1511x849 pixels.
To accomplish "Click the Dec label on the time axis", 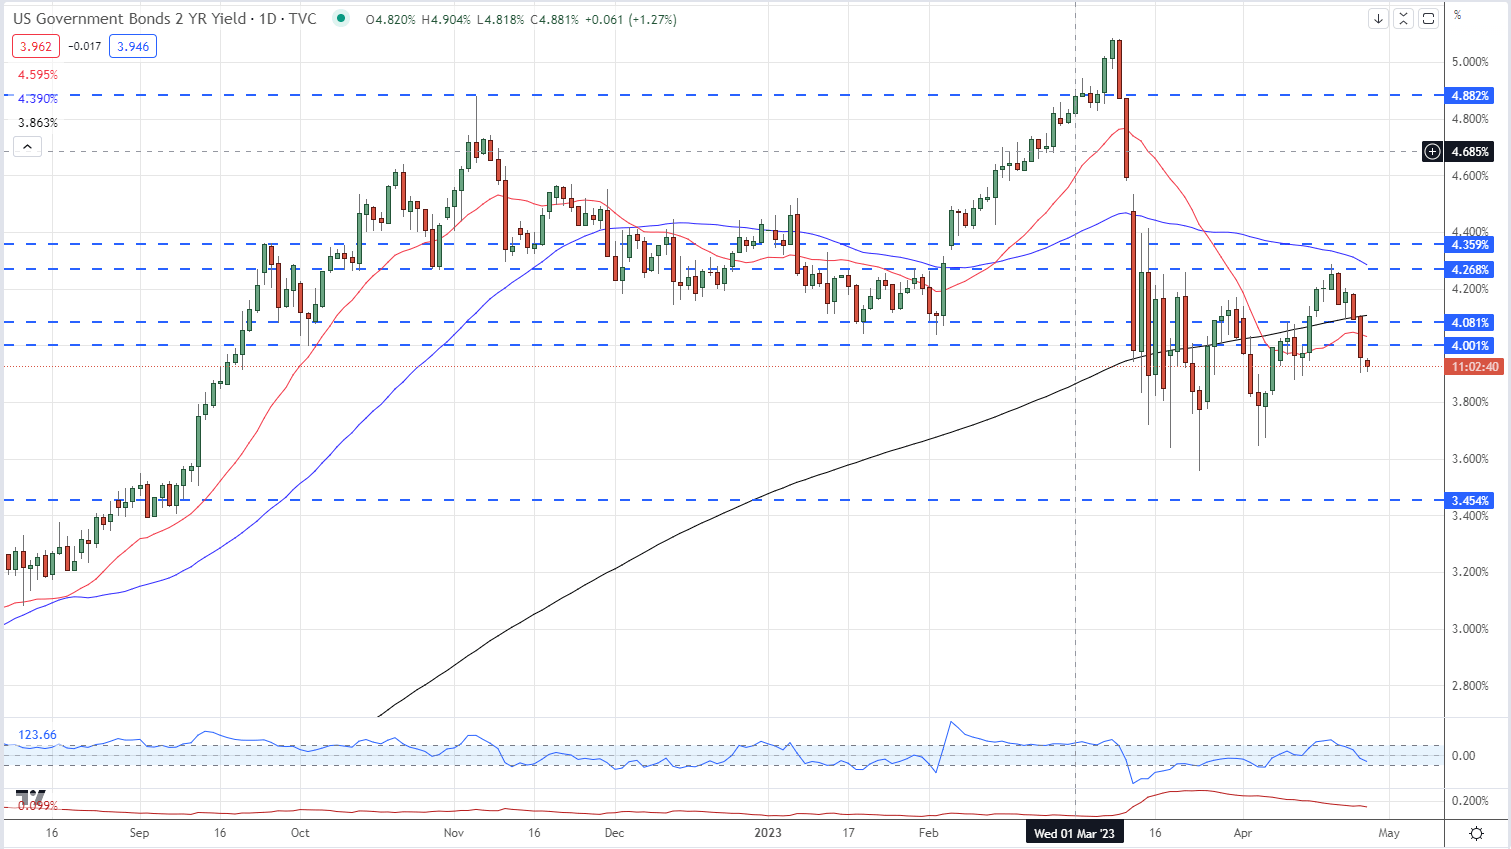I will tap(614, 833).
